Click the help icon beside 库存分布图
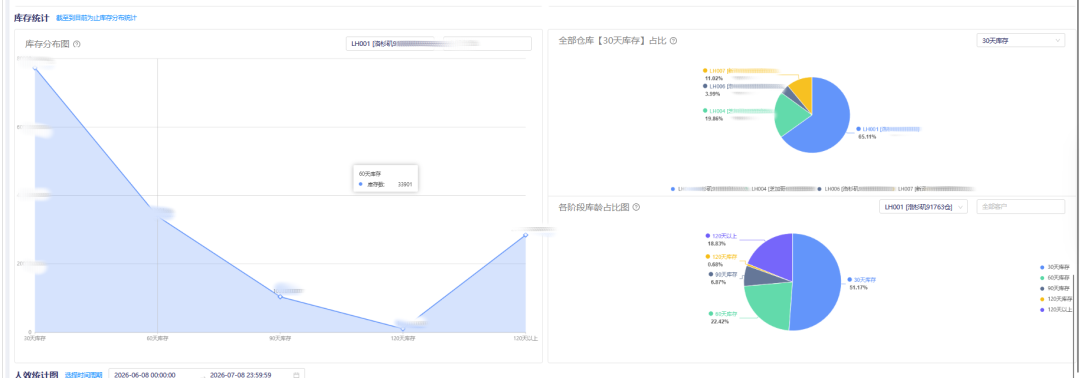The image size is (1080, 378). (x=77, y=44)
